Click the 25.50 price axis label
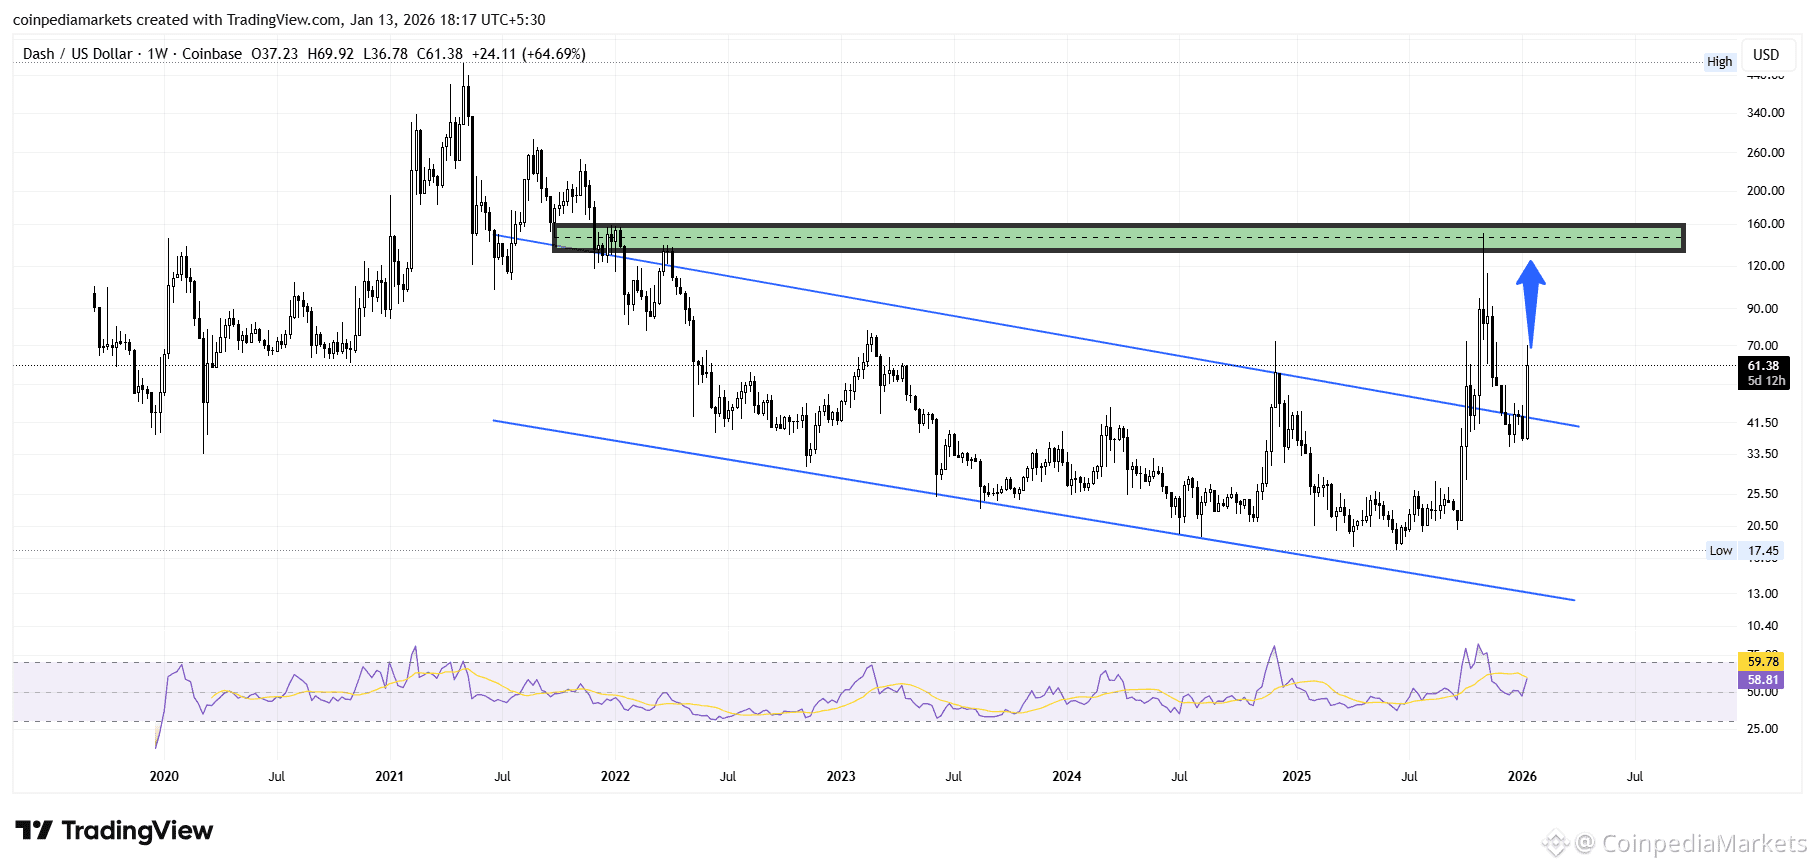Viewport: 1815px width, 868px height. pos(1762,494)
